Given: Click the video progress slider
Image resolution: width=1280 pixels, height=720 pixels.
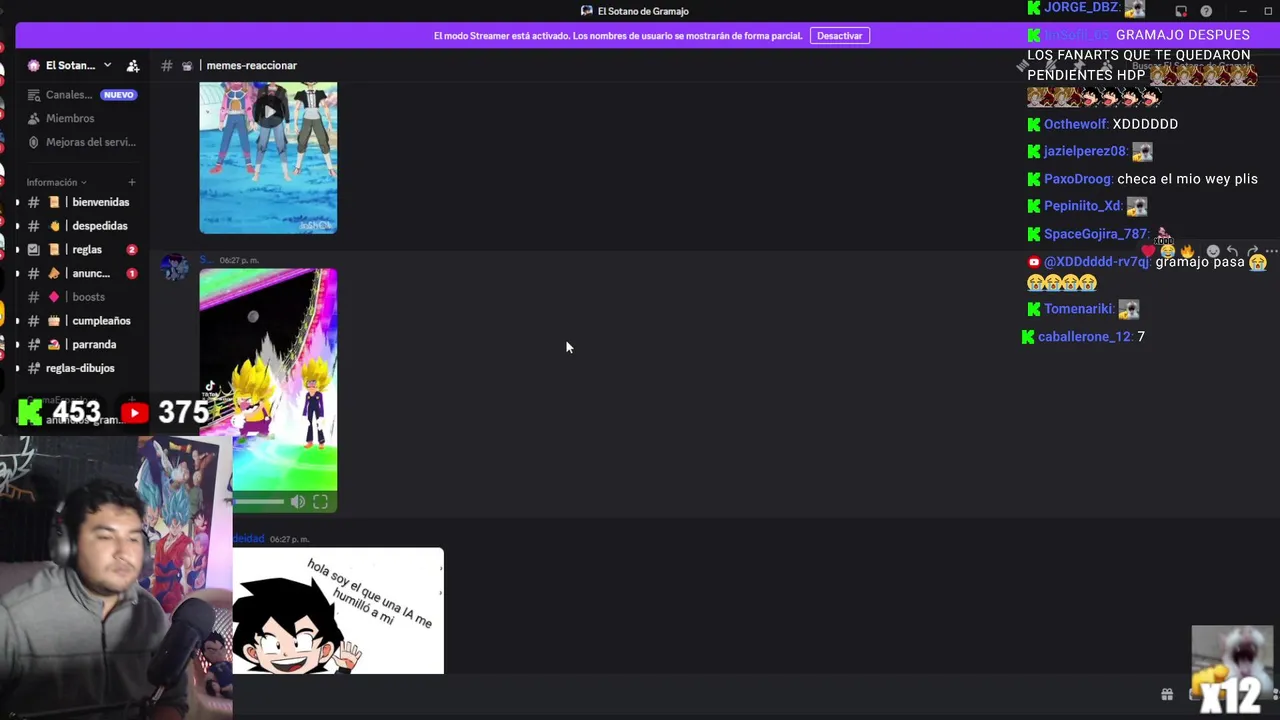Looking at the screenshot, I should 258,502.
